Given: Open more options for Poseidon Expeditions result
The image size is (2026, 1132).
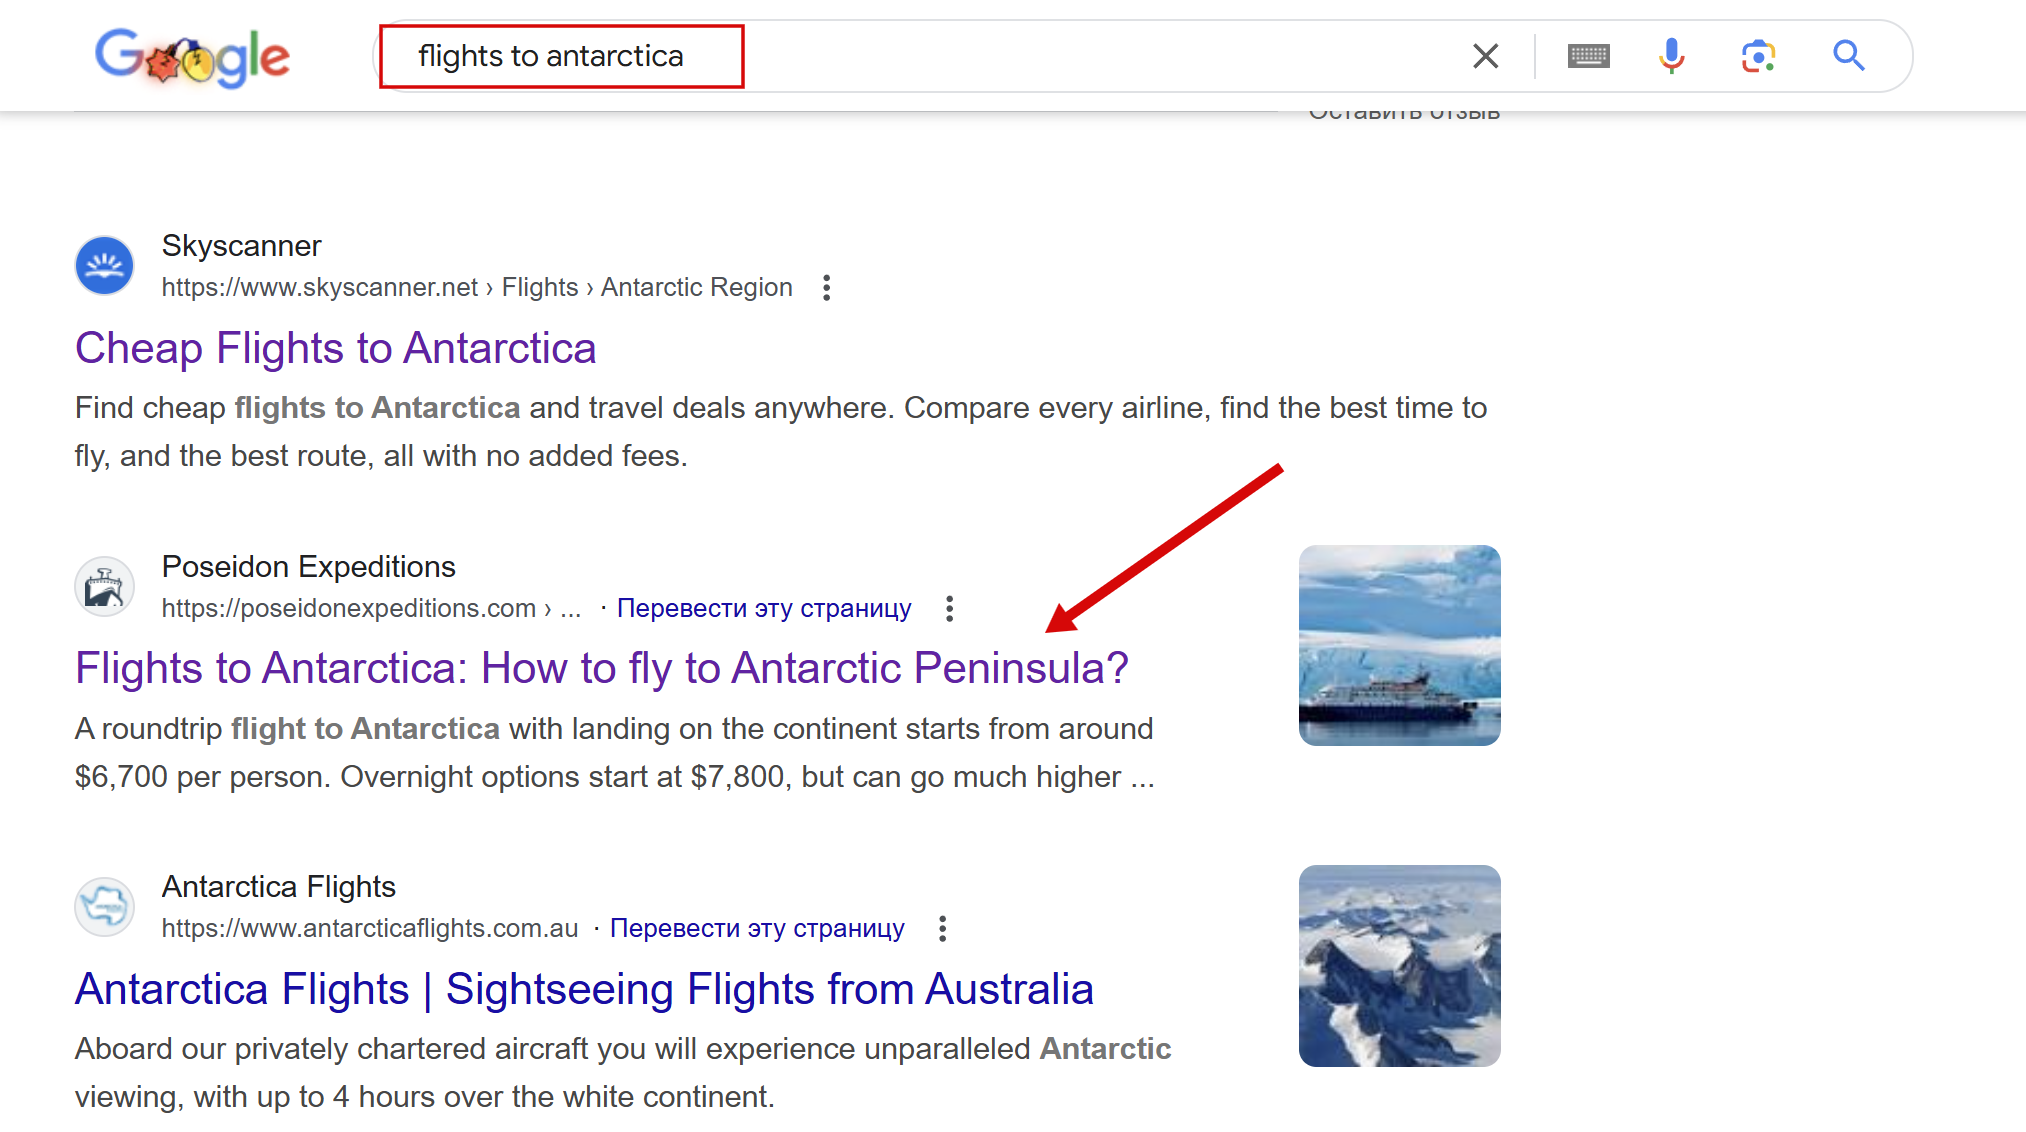Looking at the screenshot, I should tap(949, 609).
